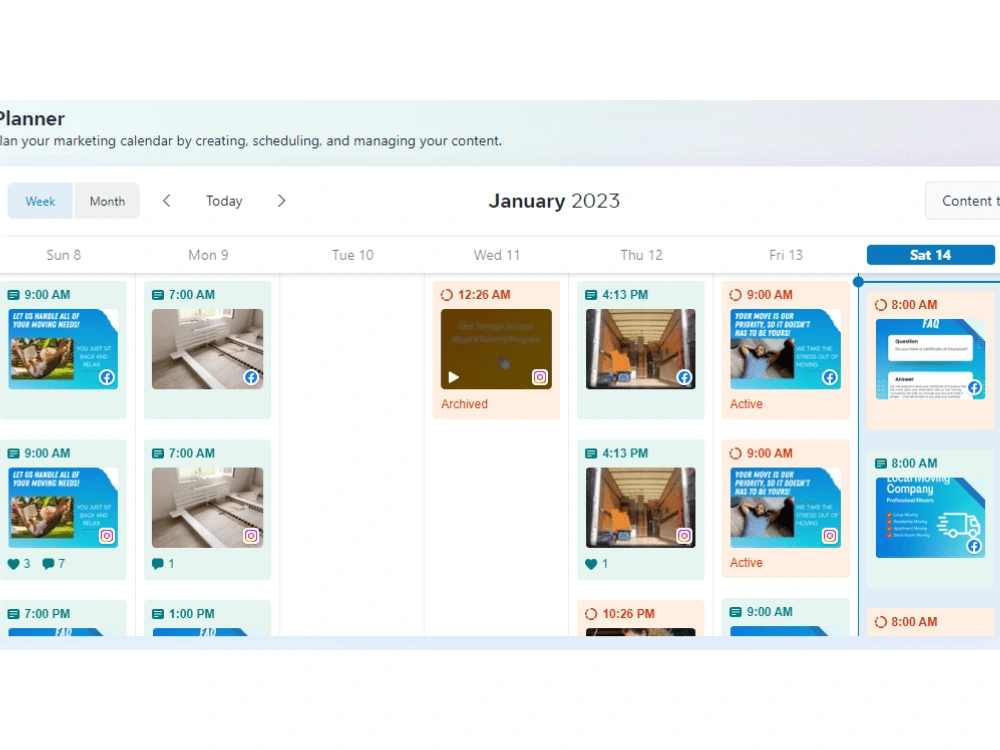Select the Wed 11 day header
The width and height of the screenshot is (1000, 750).
tap(497, 255)
